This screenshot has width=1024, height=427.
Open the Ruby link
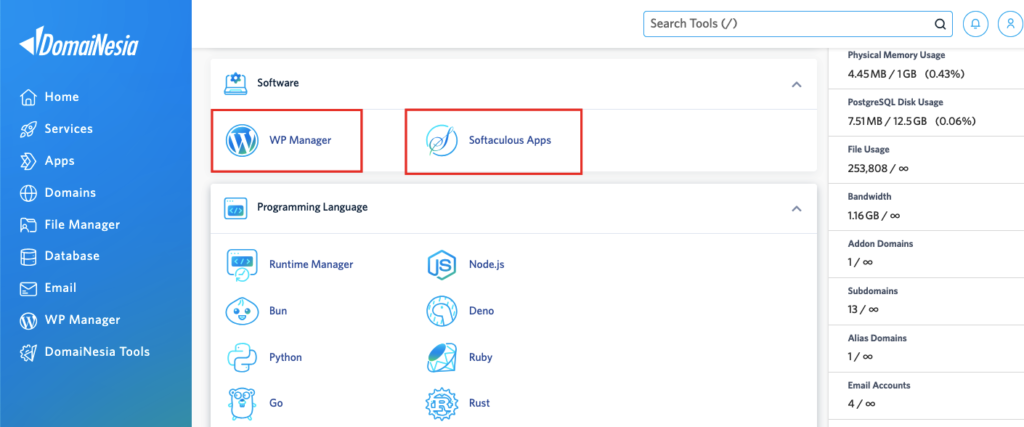pyautogui.click(x=481, y=358)
